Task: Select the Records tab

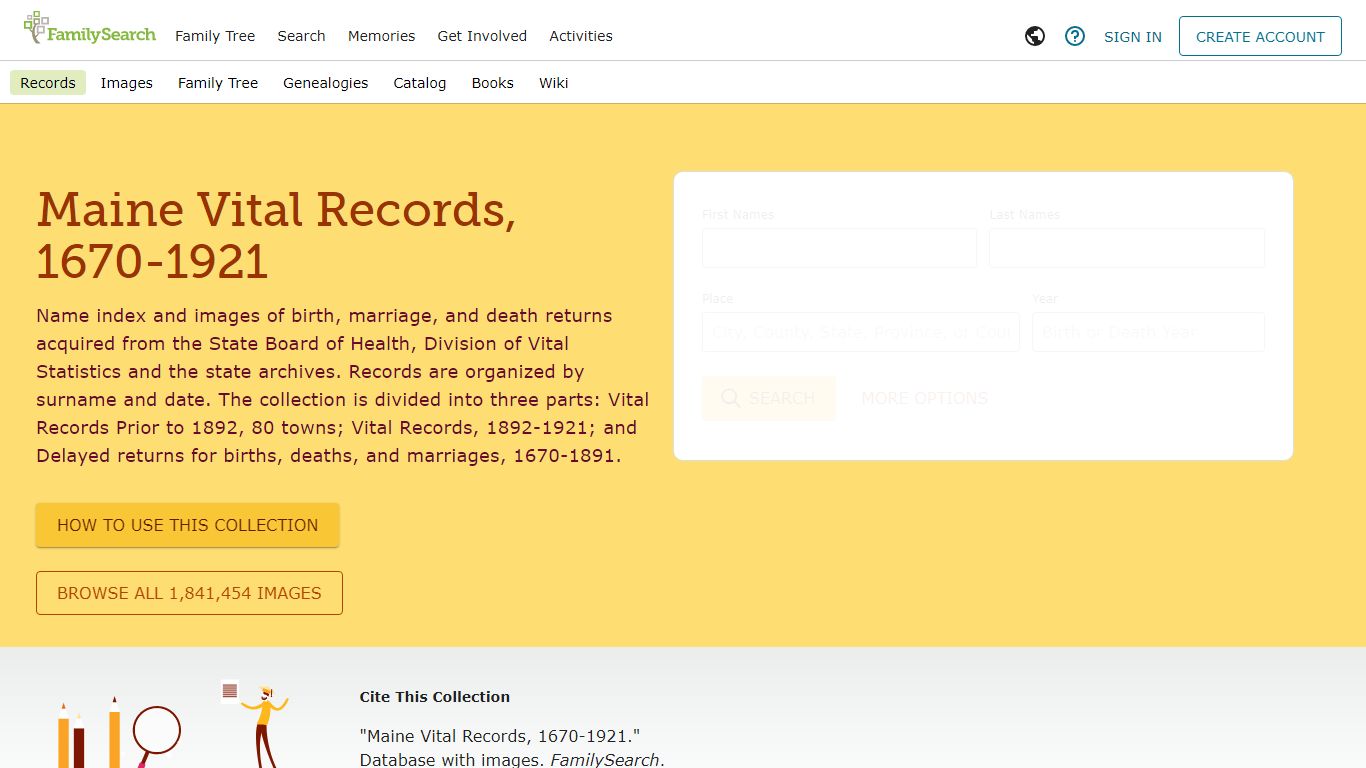Action: click(x=48, y=83)
